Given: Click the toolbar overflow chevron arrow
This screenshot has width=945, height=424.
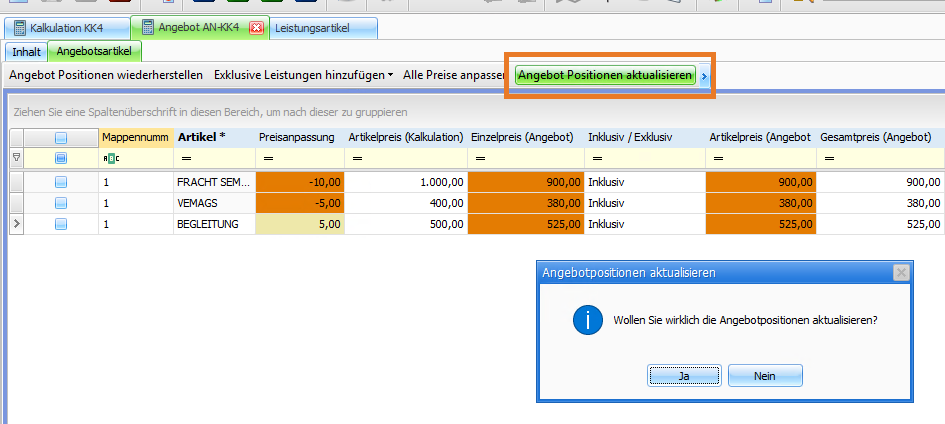Looking at the screenshot, I should pos(704,76).
